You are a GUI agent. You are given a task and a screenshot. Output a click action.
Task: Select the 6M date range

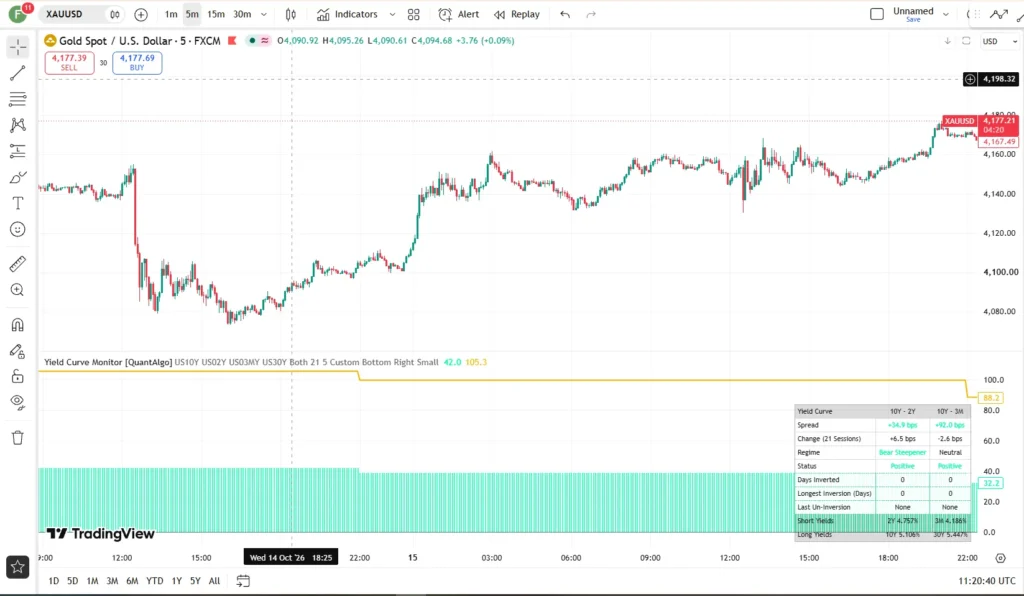[x=132, y=580]
